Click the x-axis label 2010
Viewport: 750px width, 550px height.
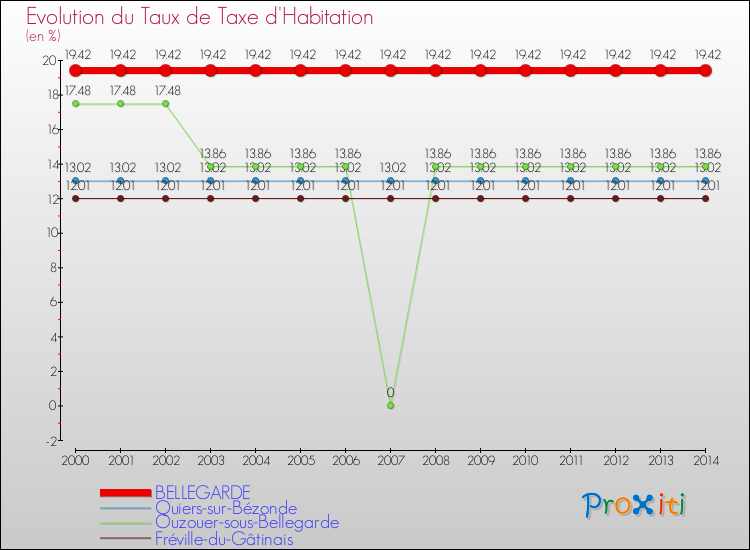point(525,461)
